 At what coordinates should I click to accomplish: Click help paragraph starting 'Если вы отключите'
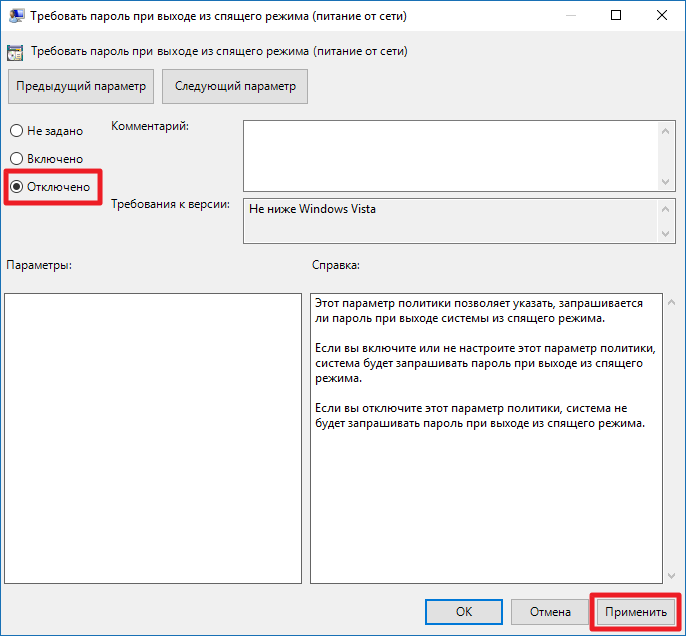pyautogui.click(x=480, y=416)
